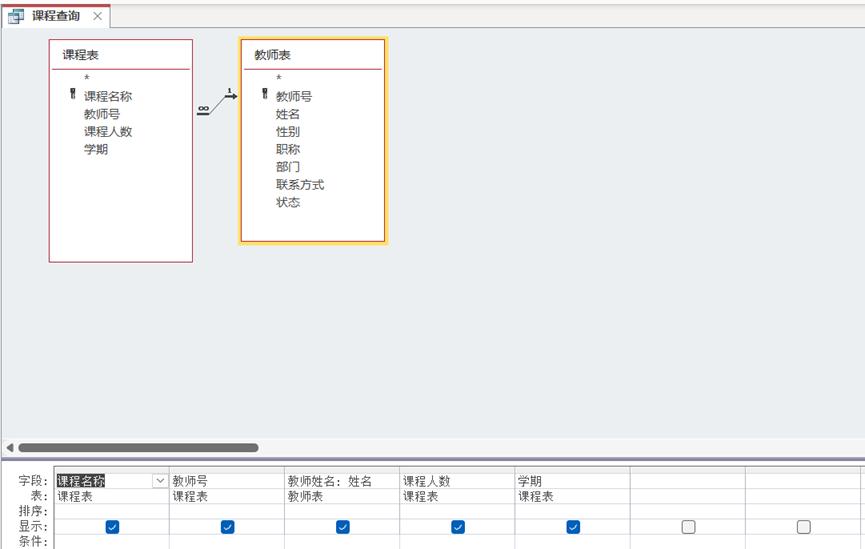Click the 课程人数 field cell in grid
Screen dimensions: 865x549
457,481
